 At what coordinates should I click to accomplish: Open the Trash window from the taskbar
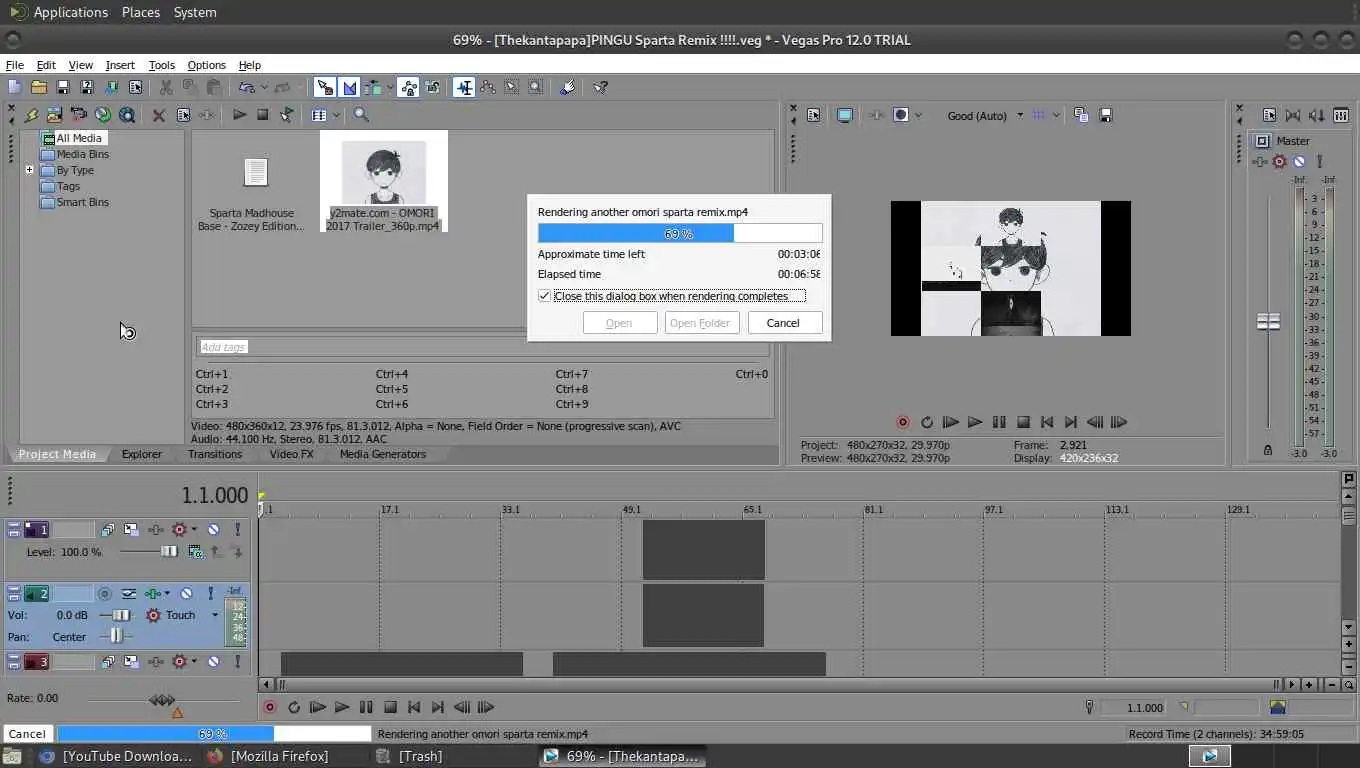(x=409, y=756)
